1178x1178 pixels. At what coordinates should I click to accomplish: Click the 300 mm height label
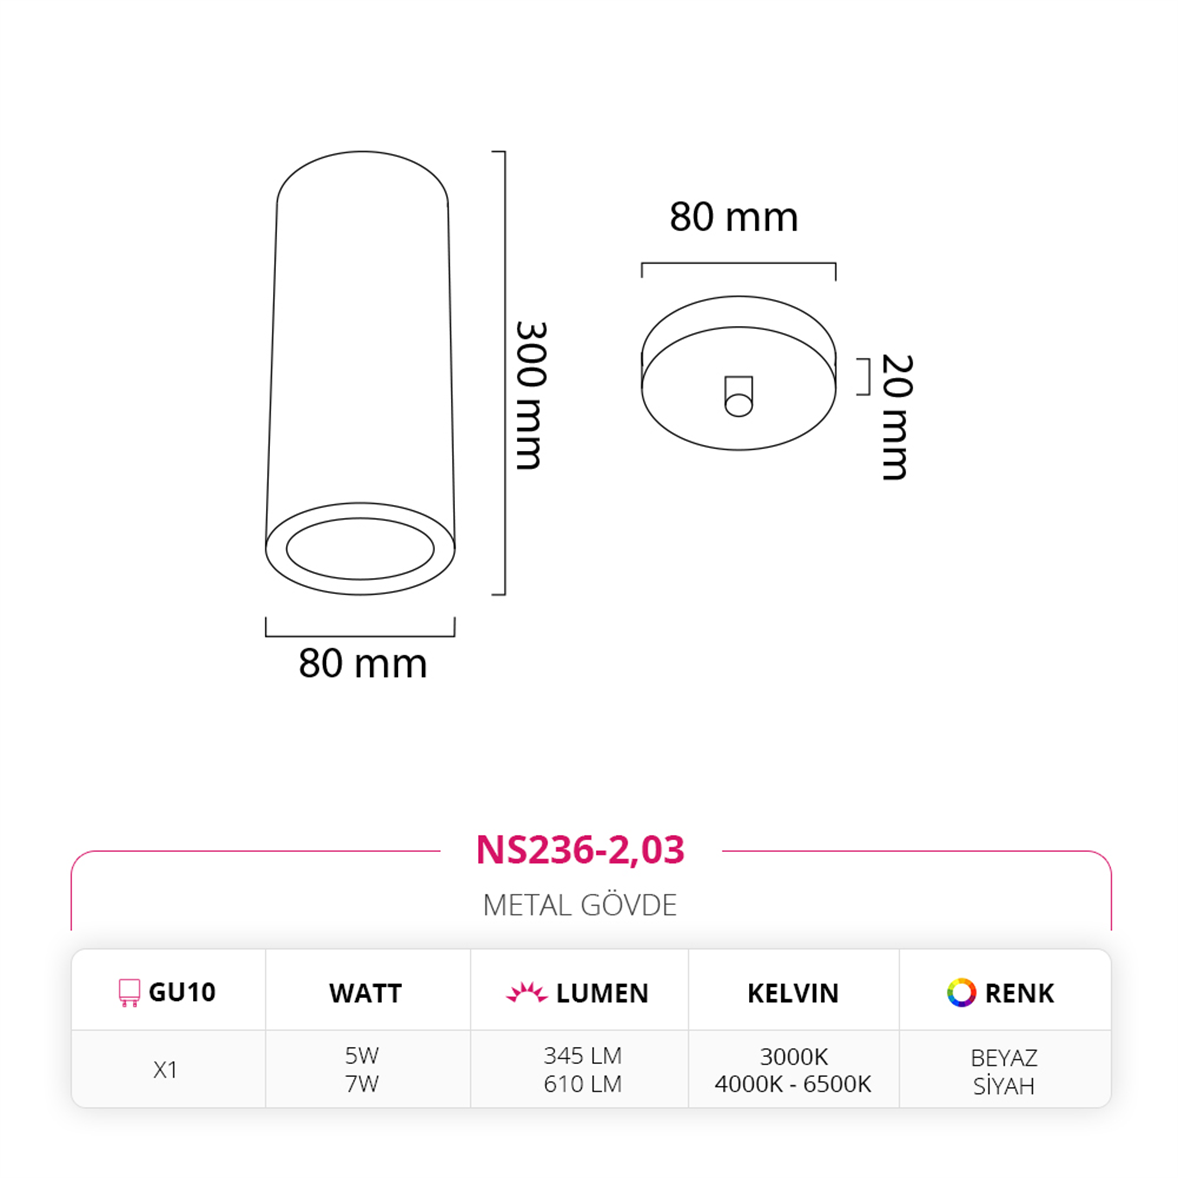point(530,396)
